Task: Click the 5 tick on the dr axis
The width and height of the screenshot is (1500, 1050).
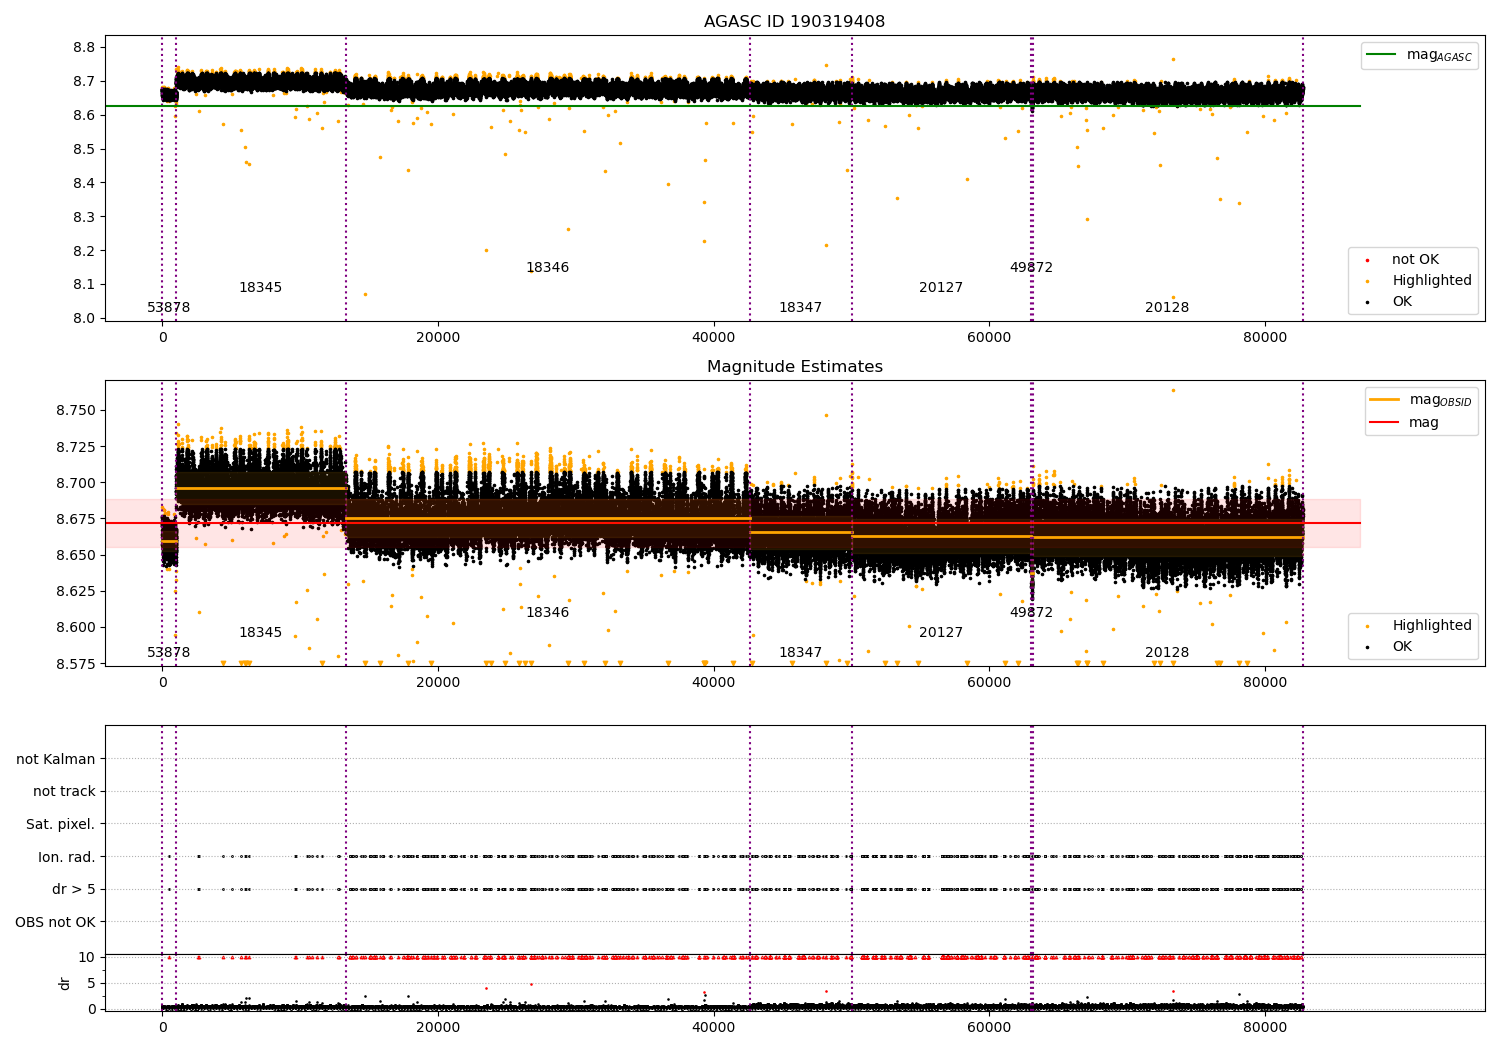Action: (91, 984)
